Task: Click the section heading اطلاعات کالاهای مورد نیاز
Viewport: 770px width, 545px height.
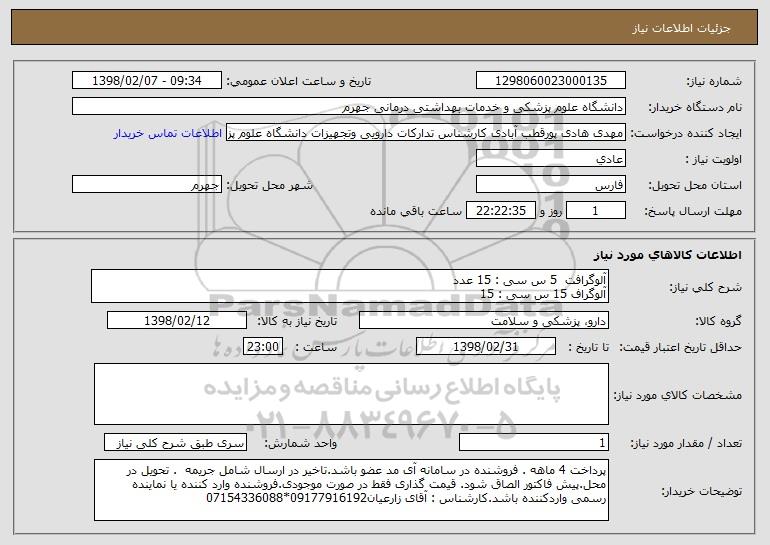Action: pyautogui.click(x=667, y=255)
